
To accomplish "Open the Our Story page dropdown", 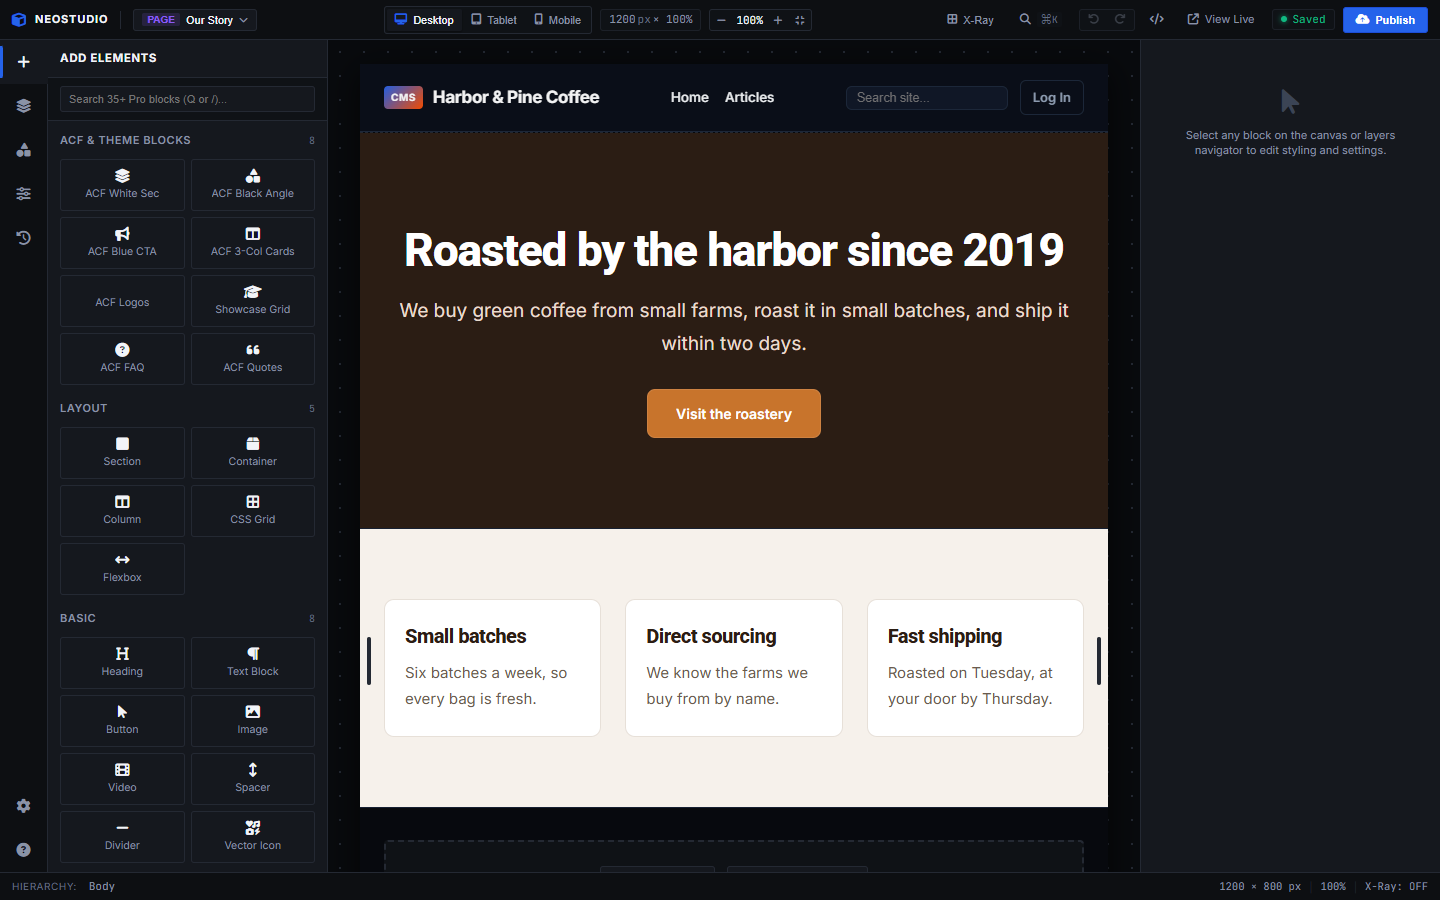I will 195,19.
